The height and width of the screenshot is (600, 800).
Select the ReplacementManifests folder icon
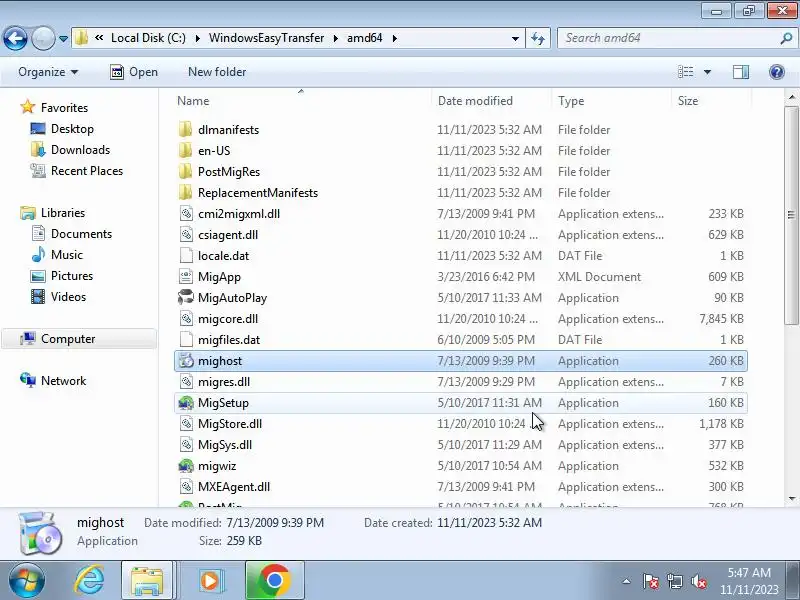point(186,192)
